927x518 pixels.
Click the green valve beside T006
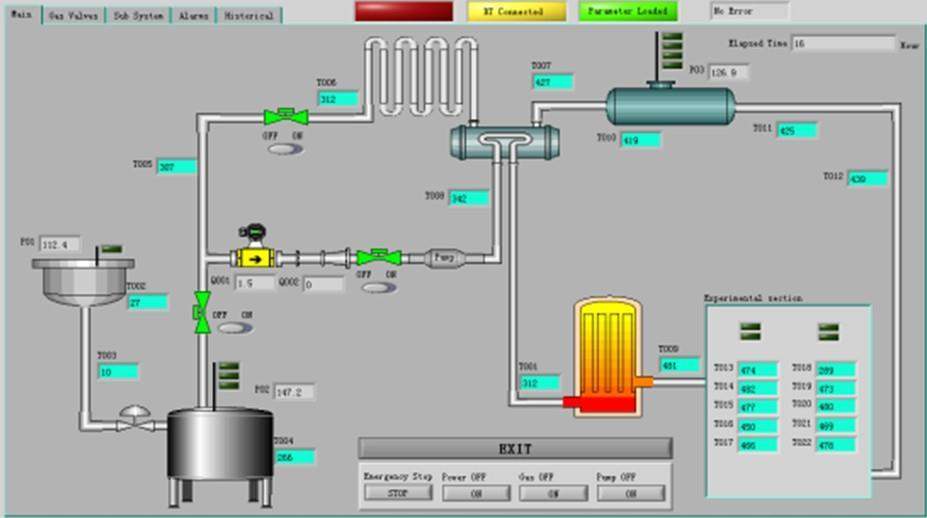[x=286, y=116]
